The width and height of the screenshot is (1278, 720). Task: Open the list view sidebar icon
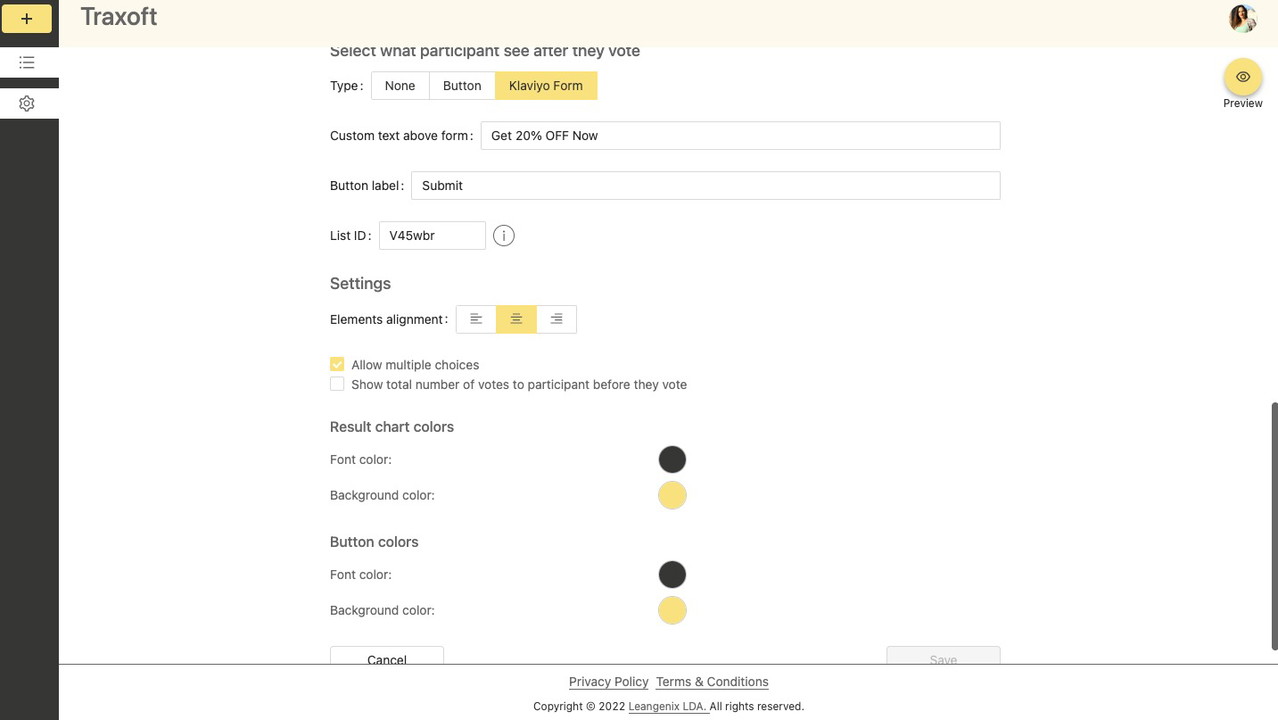tap(27, 62)
